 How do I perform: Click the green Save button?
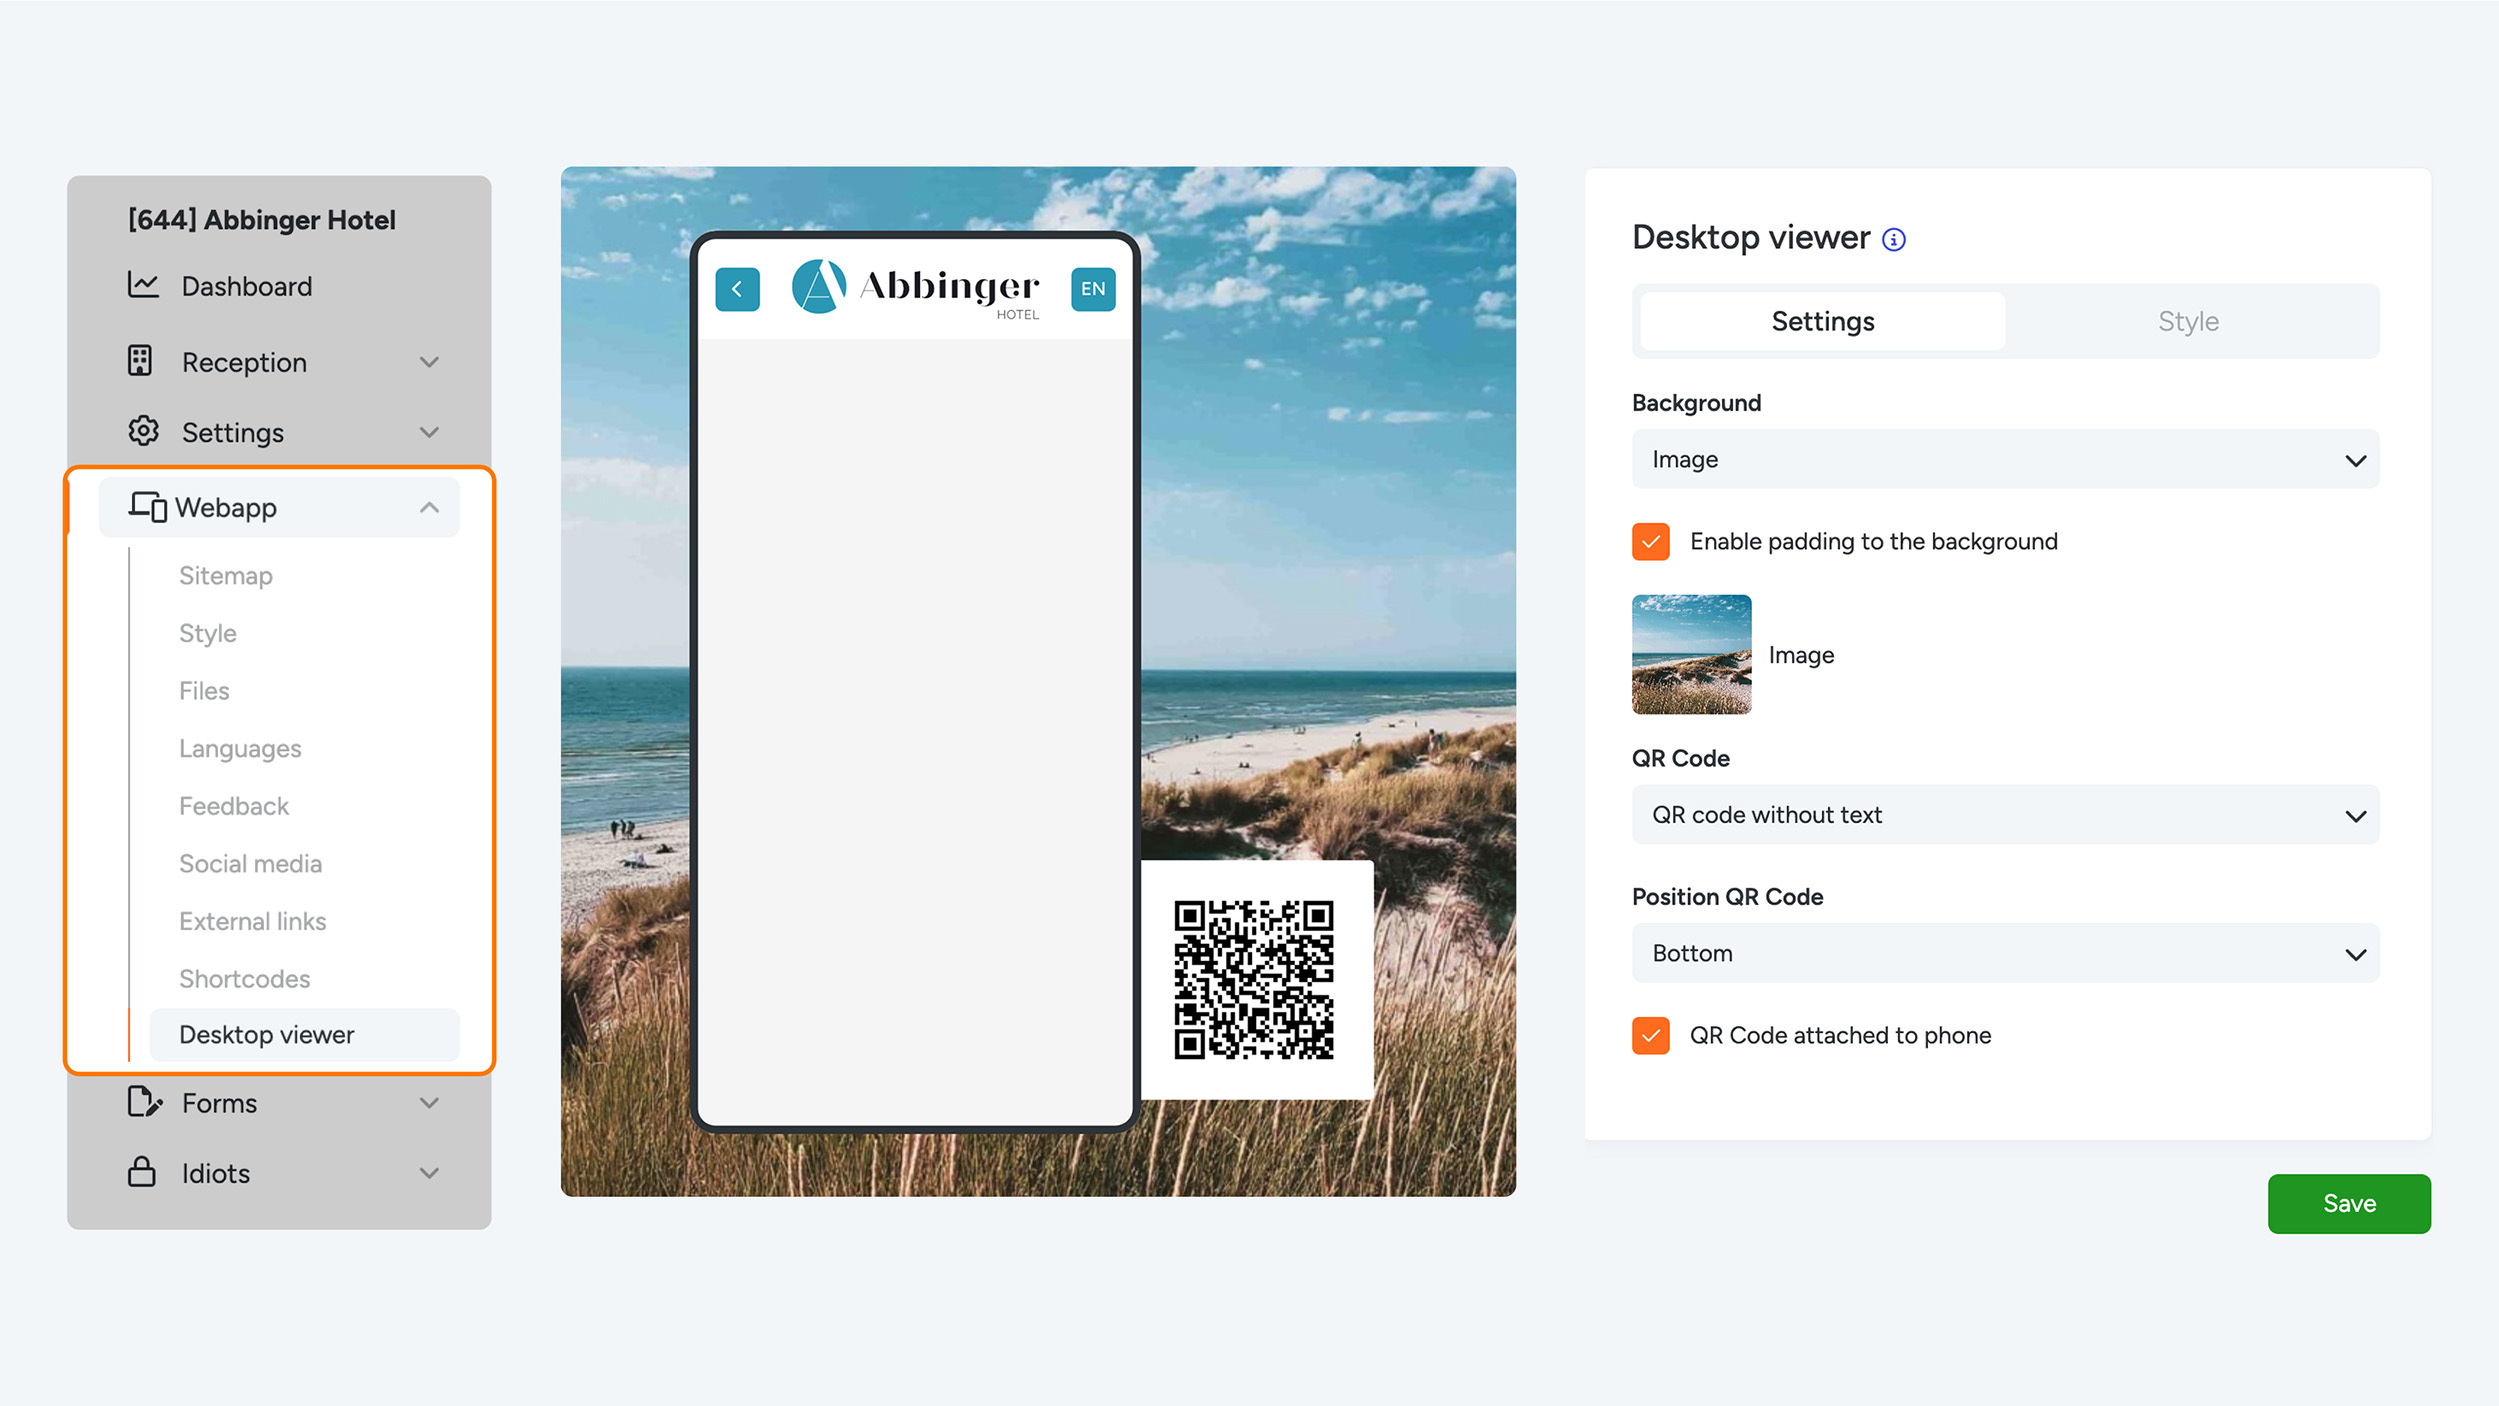coord(2349,1203)
